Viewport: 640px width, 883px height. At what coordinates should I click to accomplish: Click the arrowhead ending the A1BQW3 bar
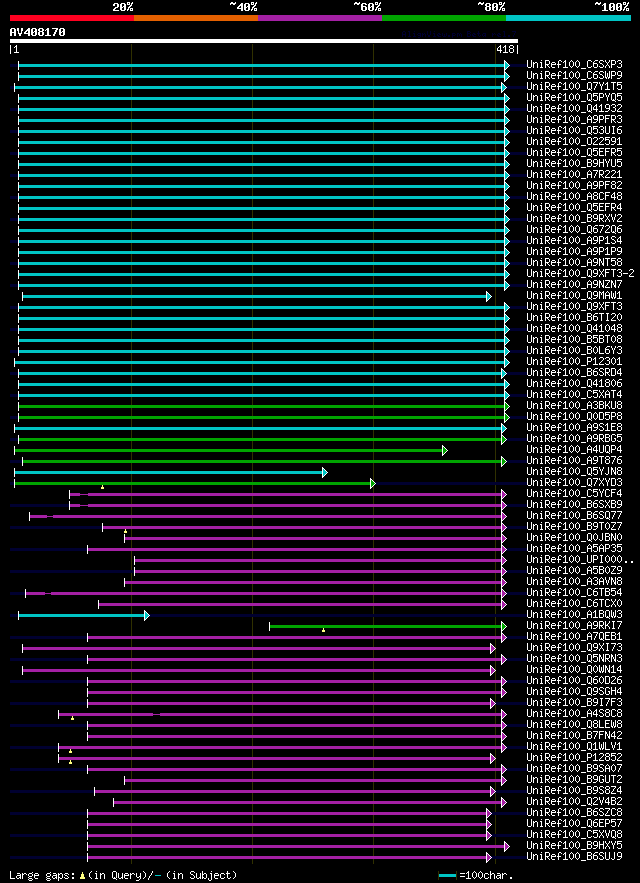pos(147,616)
